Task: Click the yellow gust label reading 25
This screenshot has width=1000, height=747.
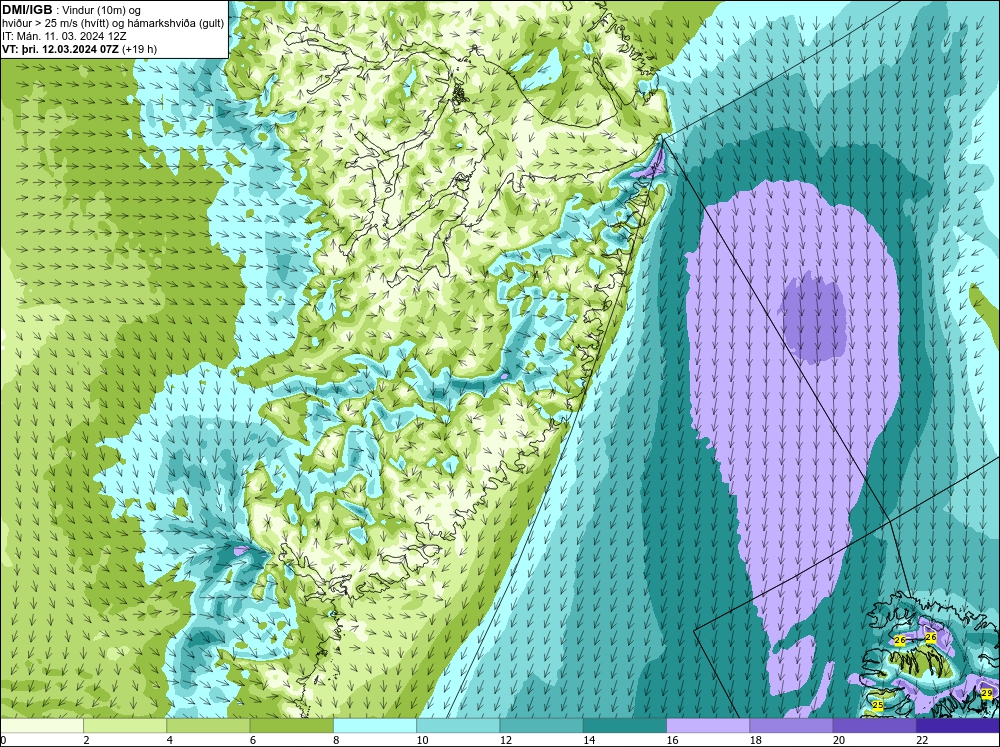Action: 878,705
